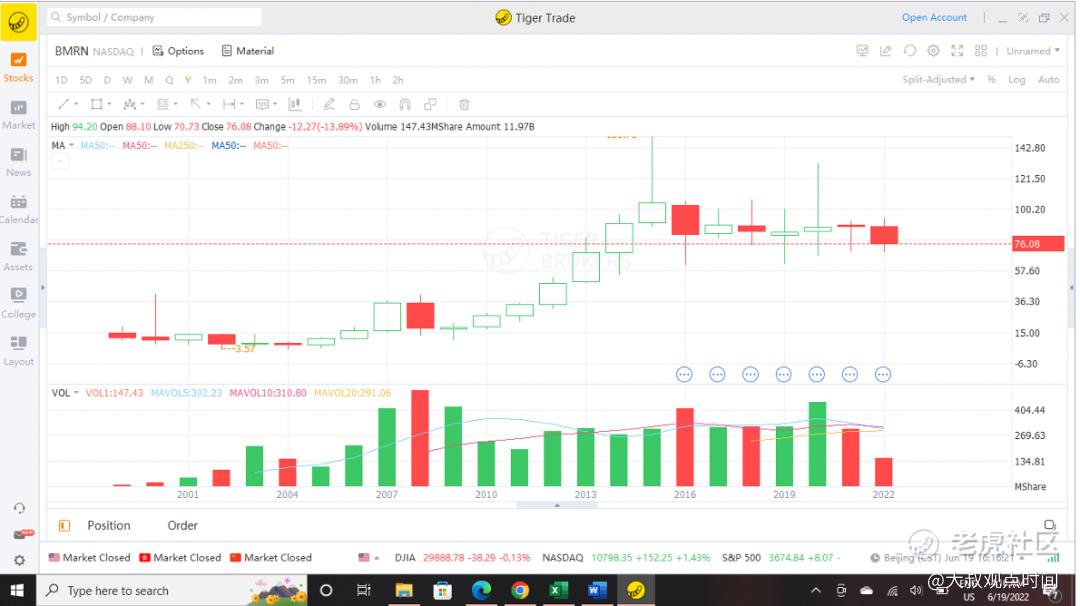This screenshot has width=1080, height=606.
Task: Open Excel from Windows taskbar
Action: (557, 590)
